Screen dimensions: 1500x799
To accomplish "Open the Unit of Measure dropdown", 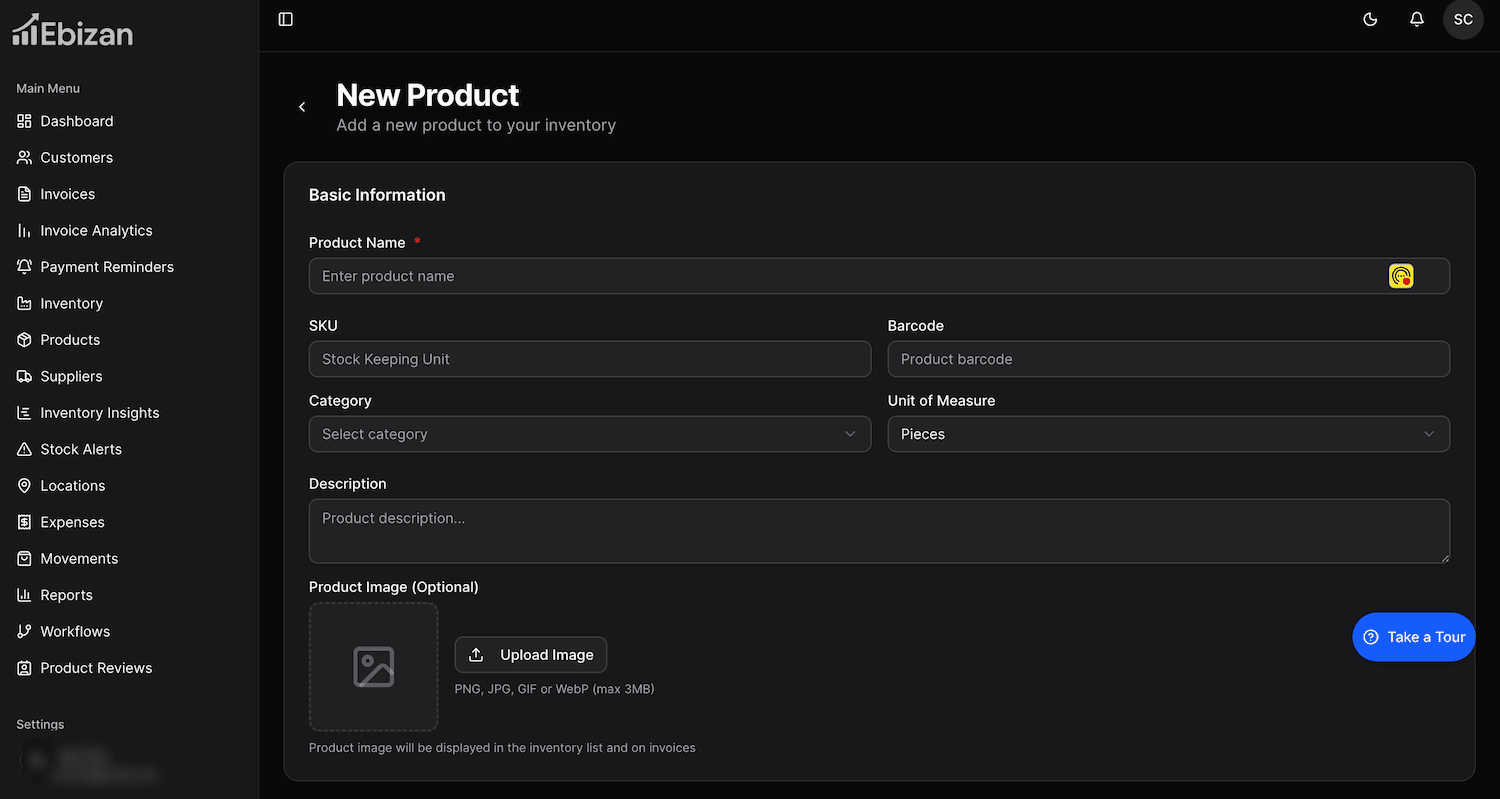I will [x=1168, y=434].
